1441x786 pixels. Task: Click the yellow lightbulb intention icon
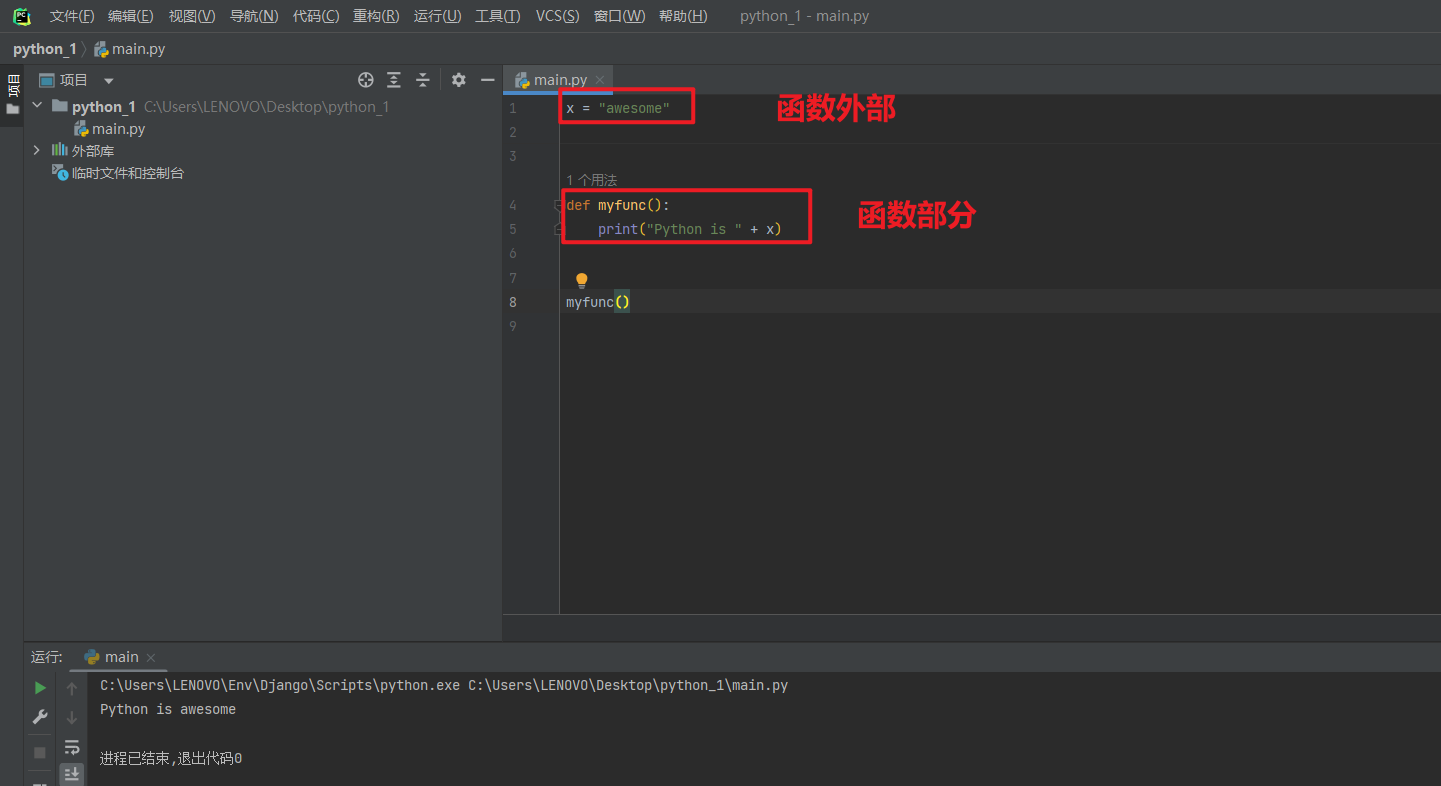coord(582,281)
